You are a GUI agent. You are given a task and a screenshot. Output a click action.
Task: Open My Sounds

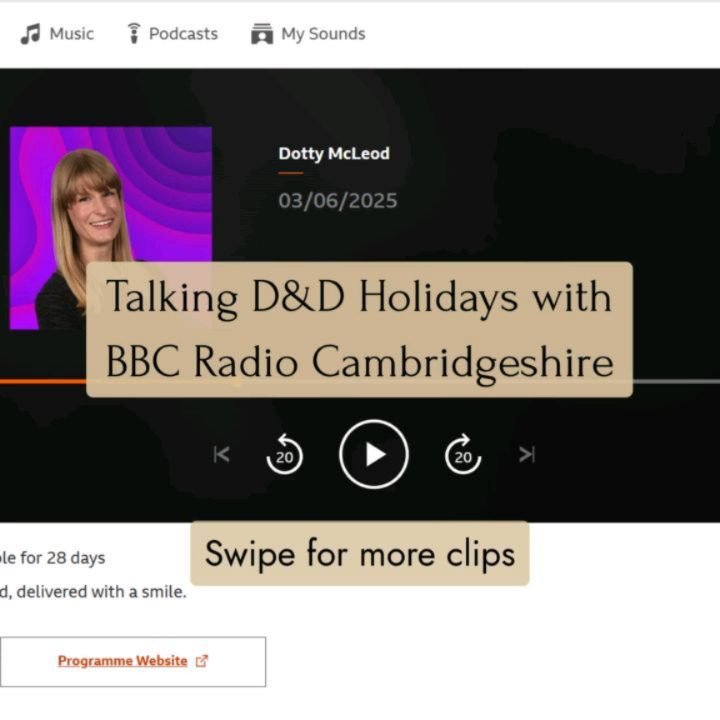pos(308,34)
